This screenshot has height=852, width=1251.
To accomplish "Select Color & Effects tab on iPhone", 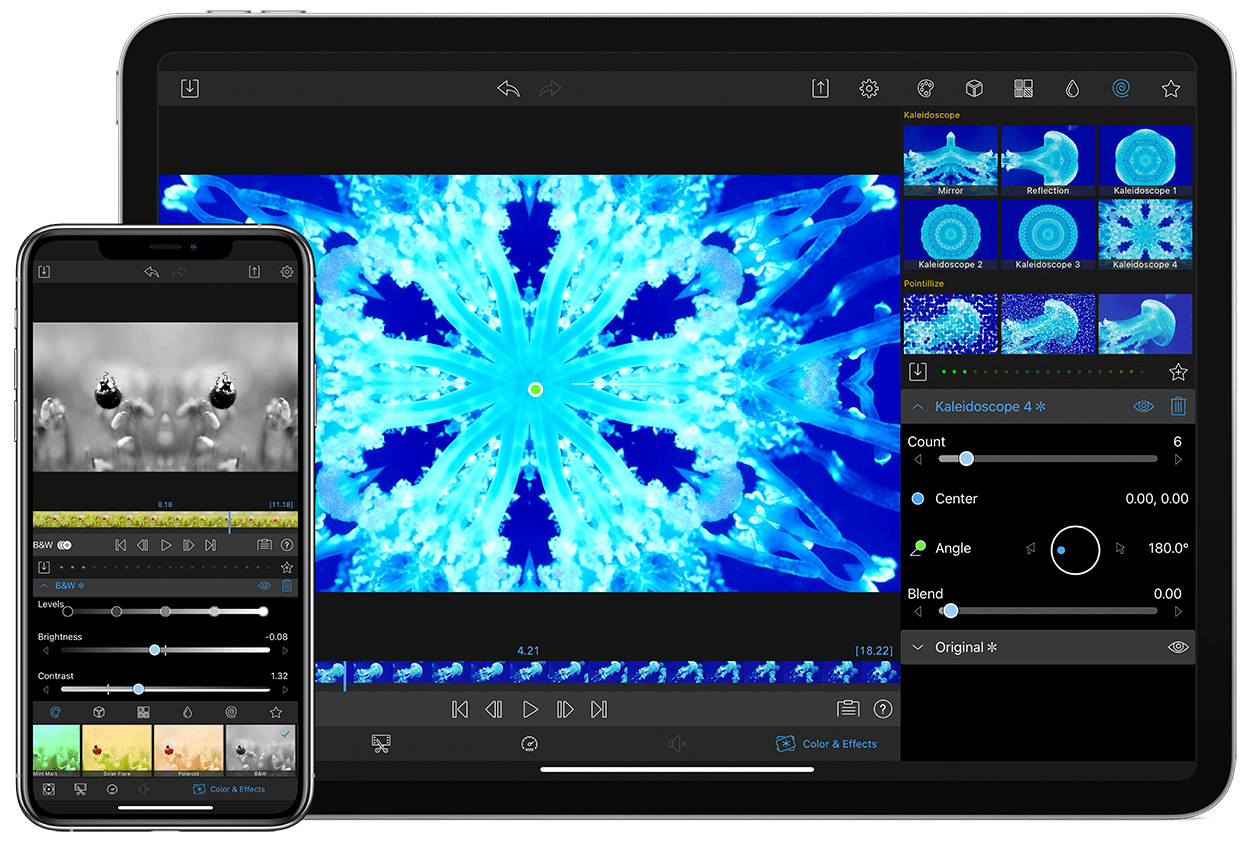I will point(228,789).
